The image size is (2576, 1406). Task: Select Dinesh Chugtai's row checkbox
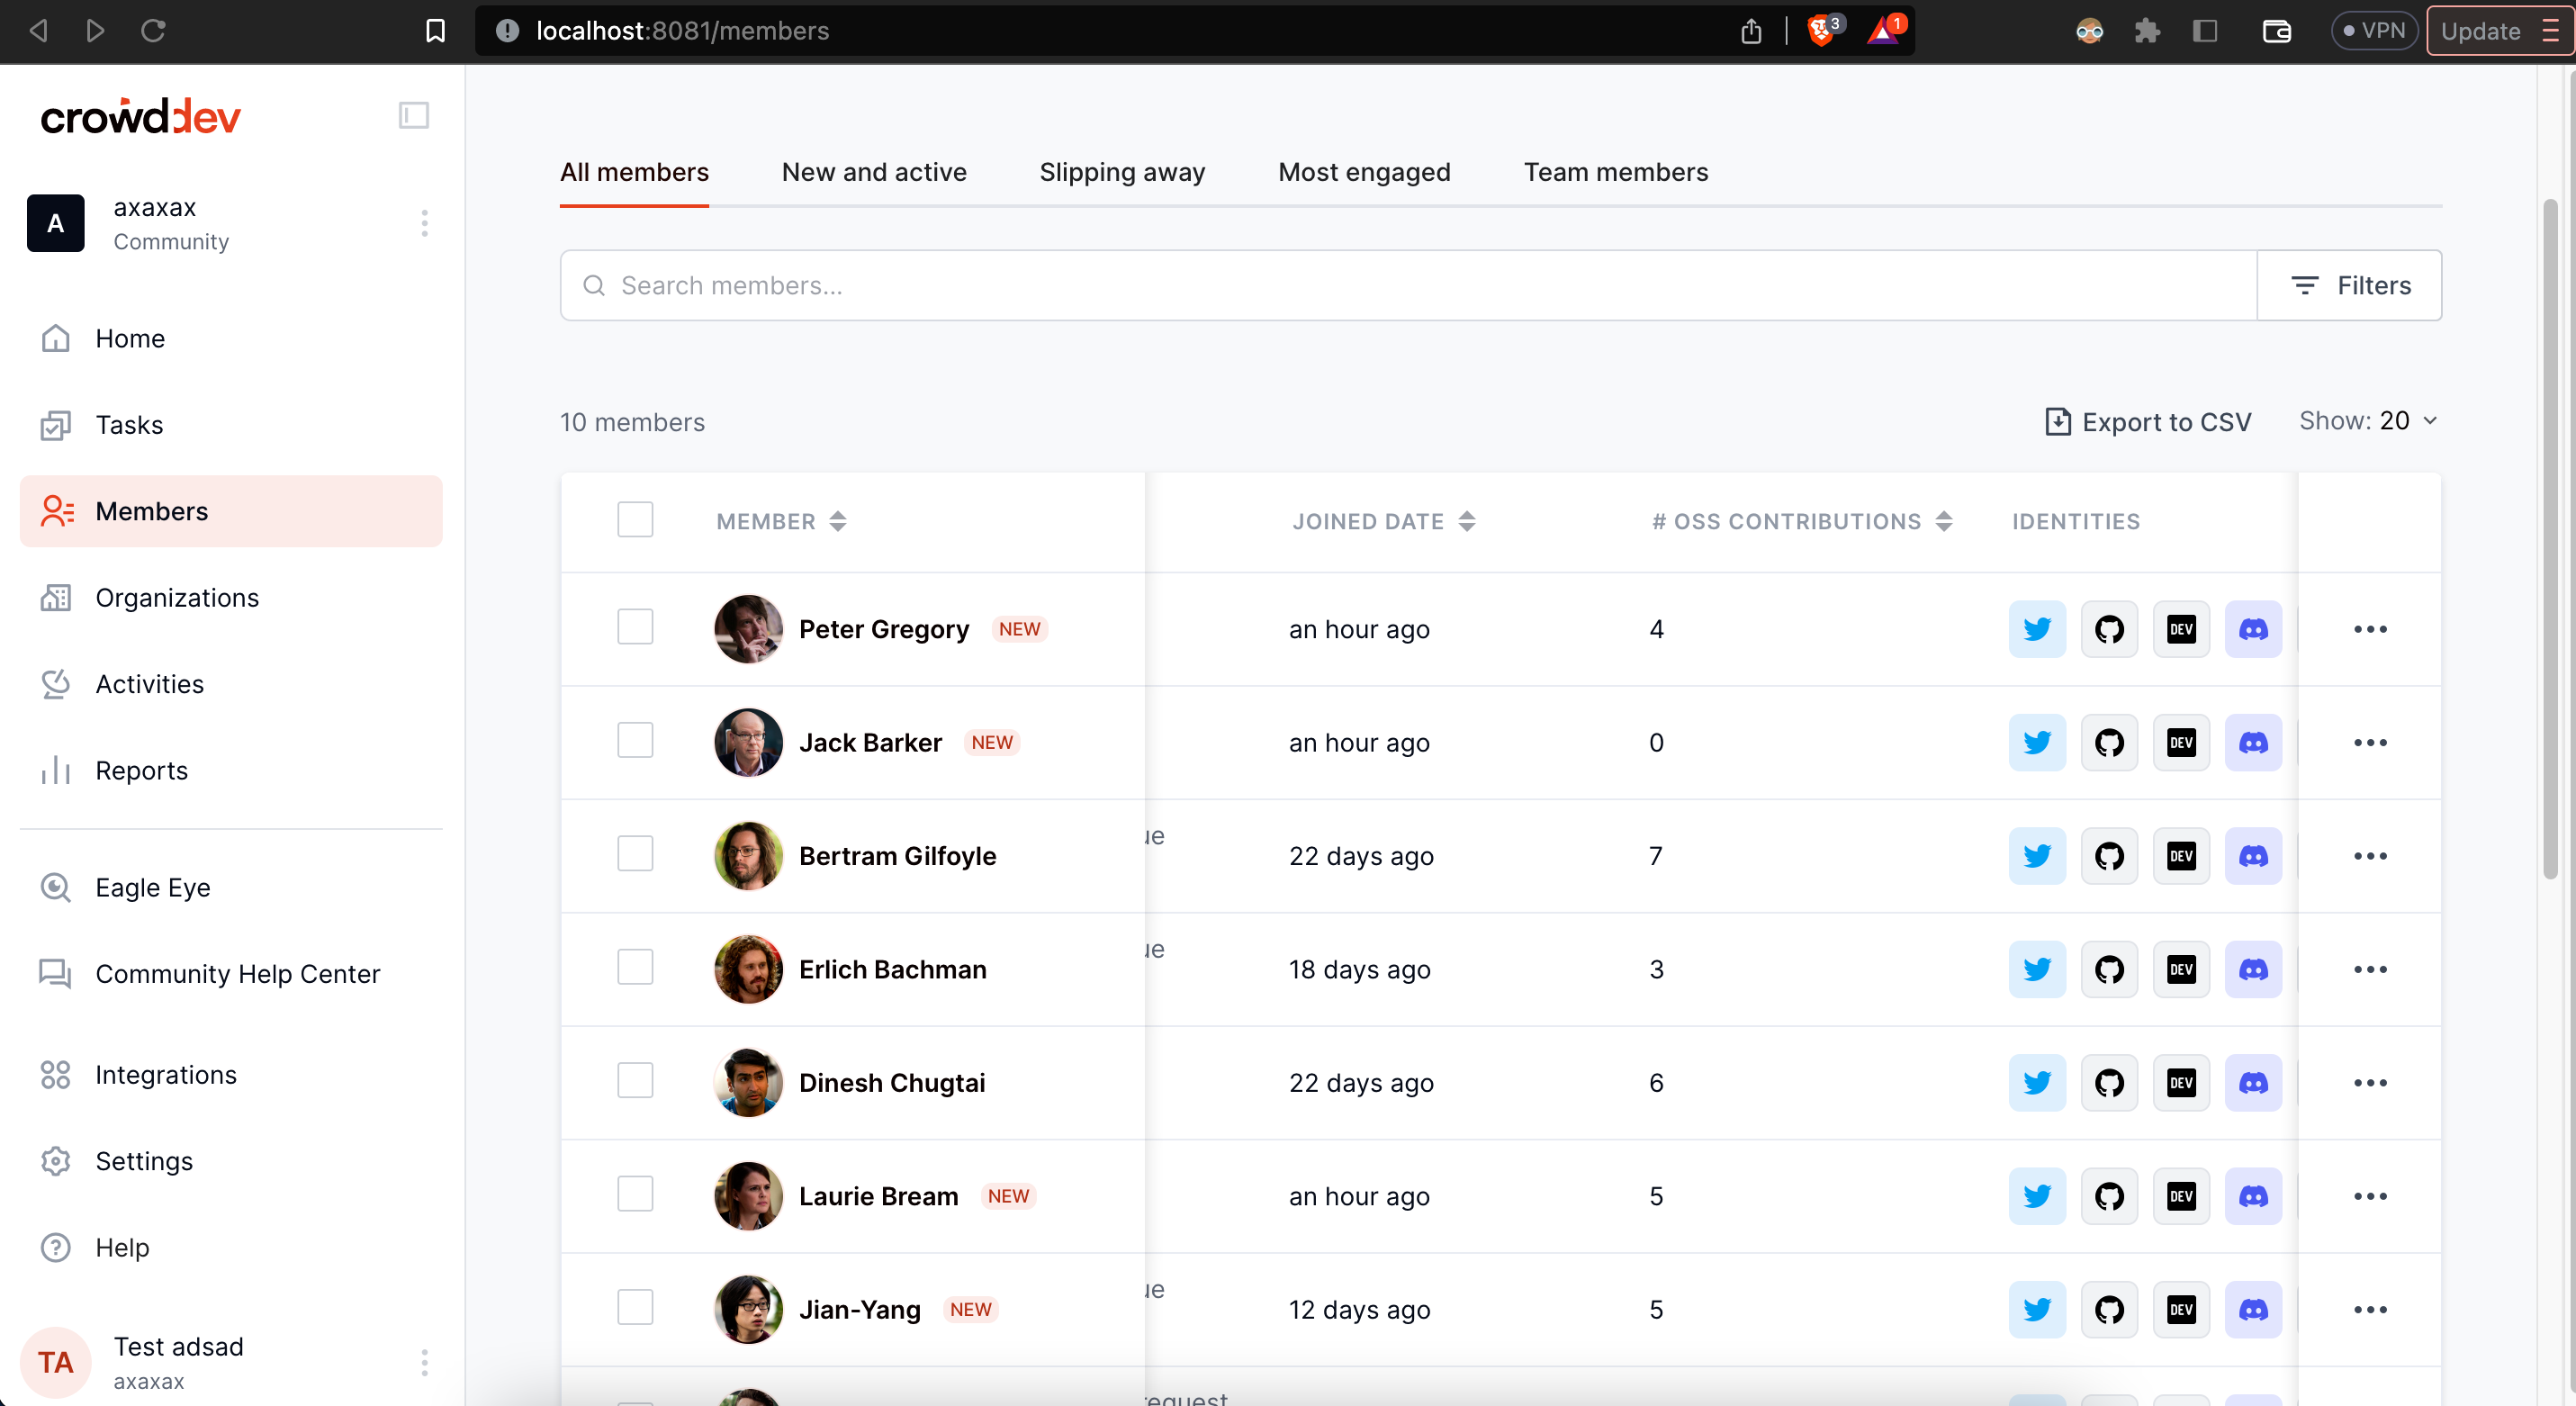click(x=635, y=1081)
